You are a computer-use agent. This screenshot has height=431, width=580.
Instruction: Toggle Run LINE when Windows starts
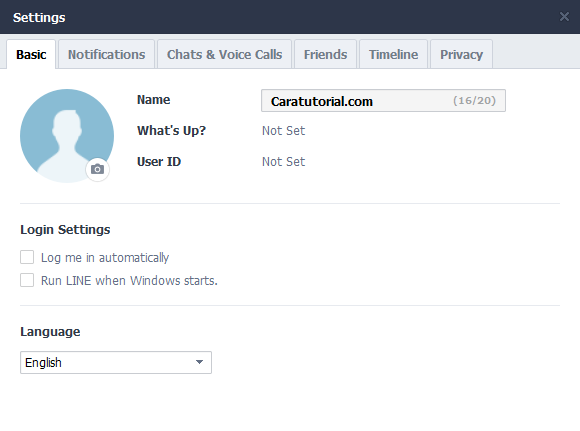point(27,280)
